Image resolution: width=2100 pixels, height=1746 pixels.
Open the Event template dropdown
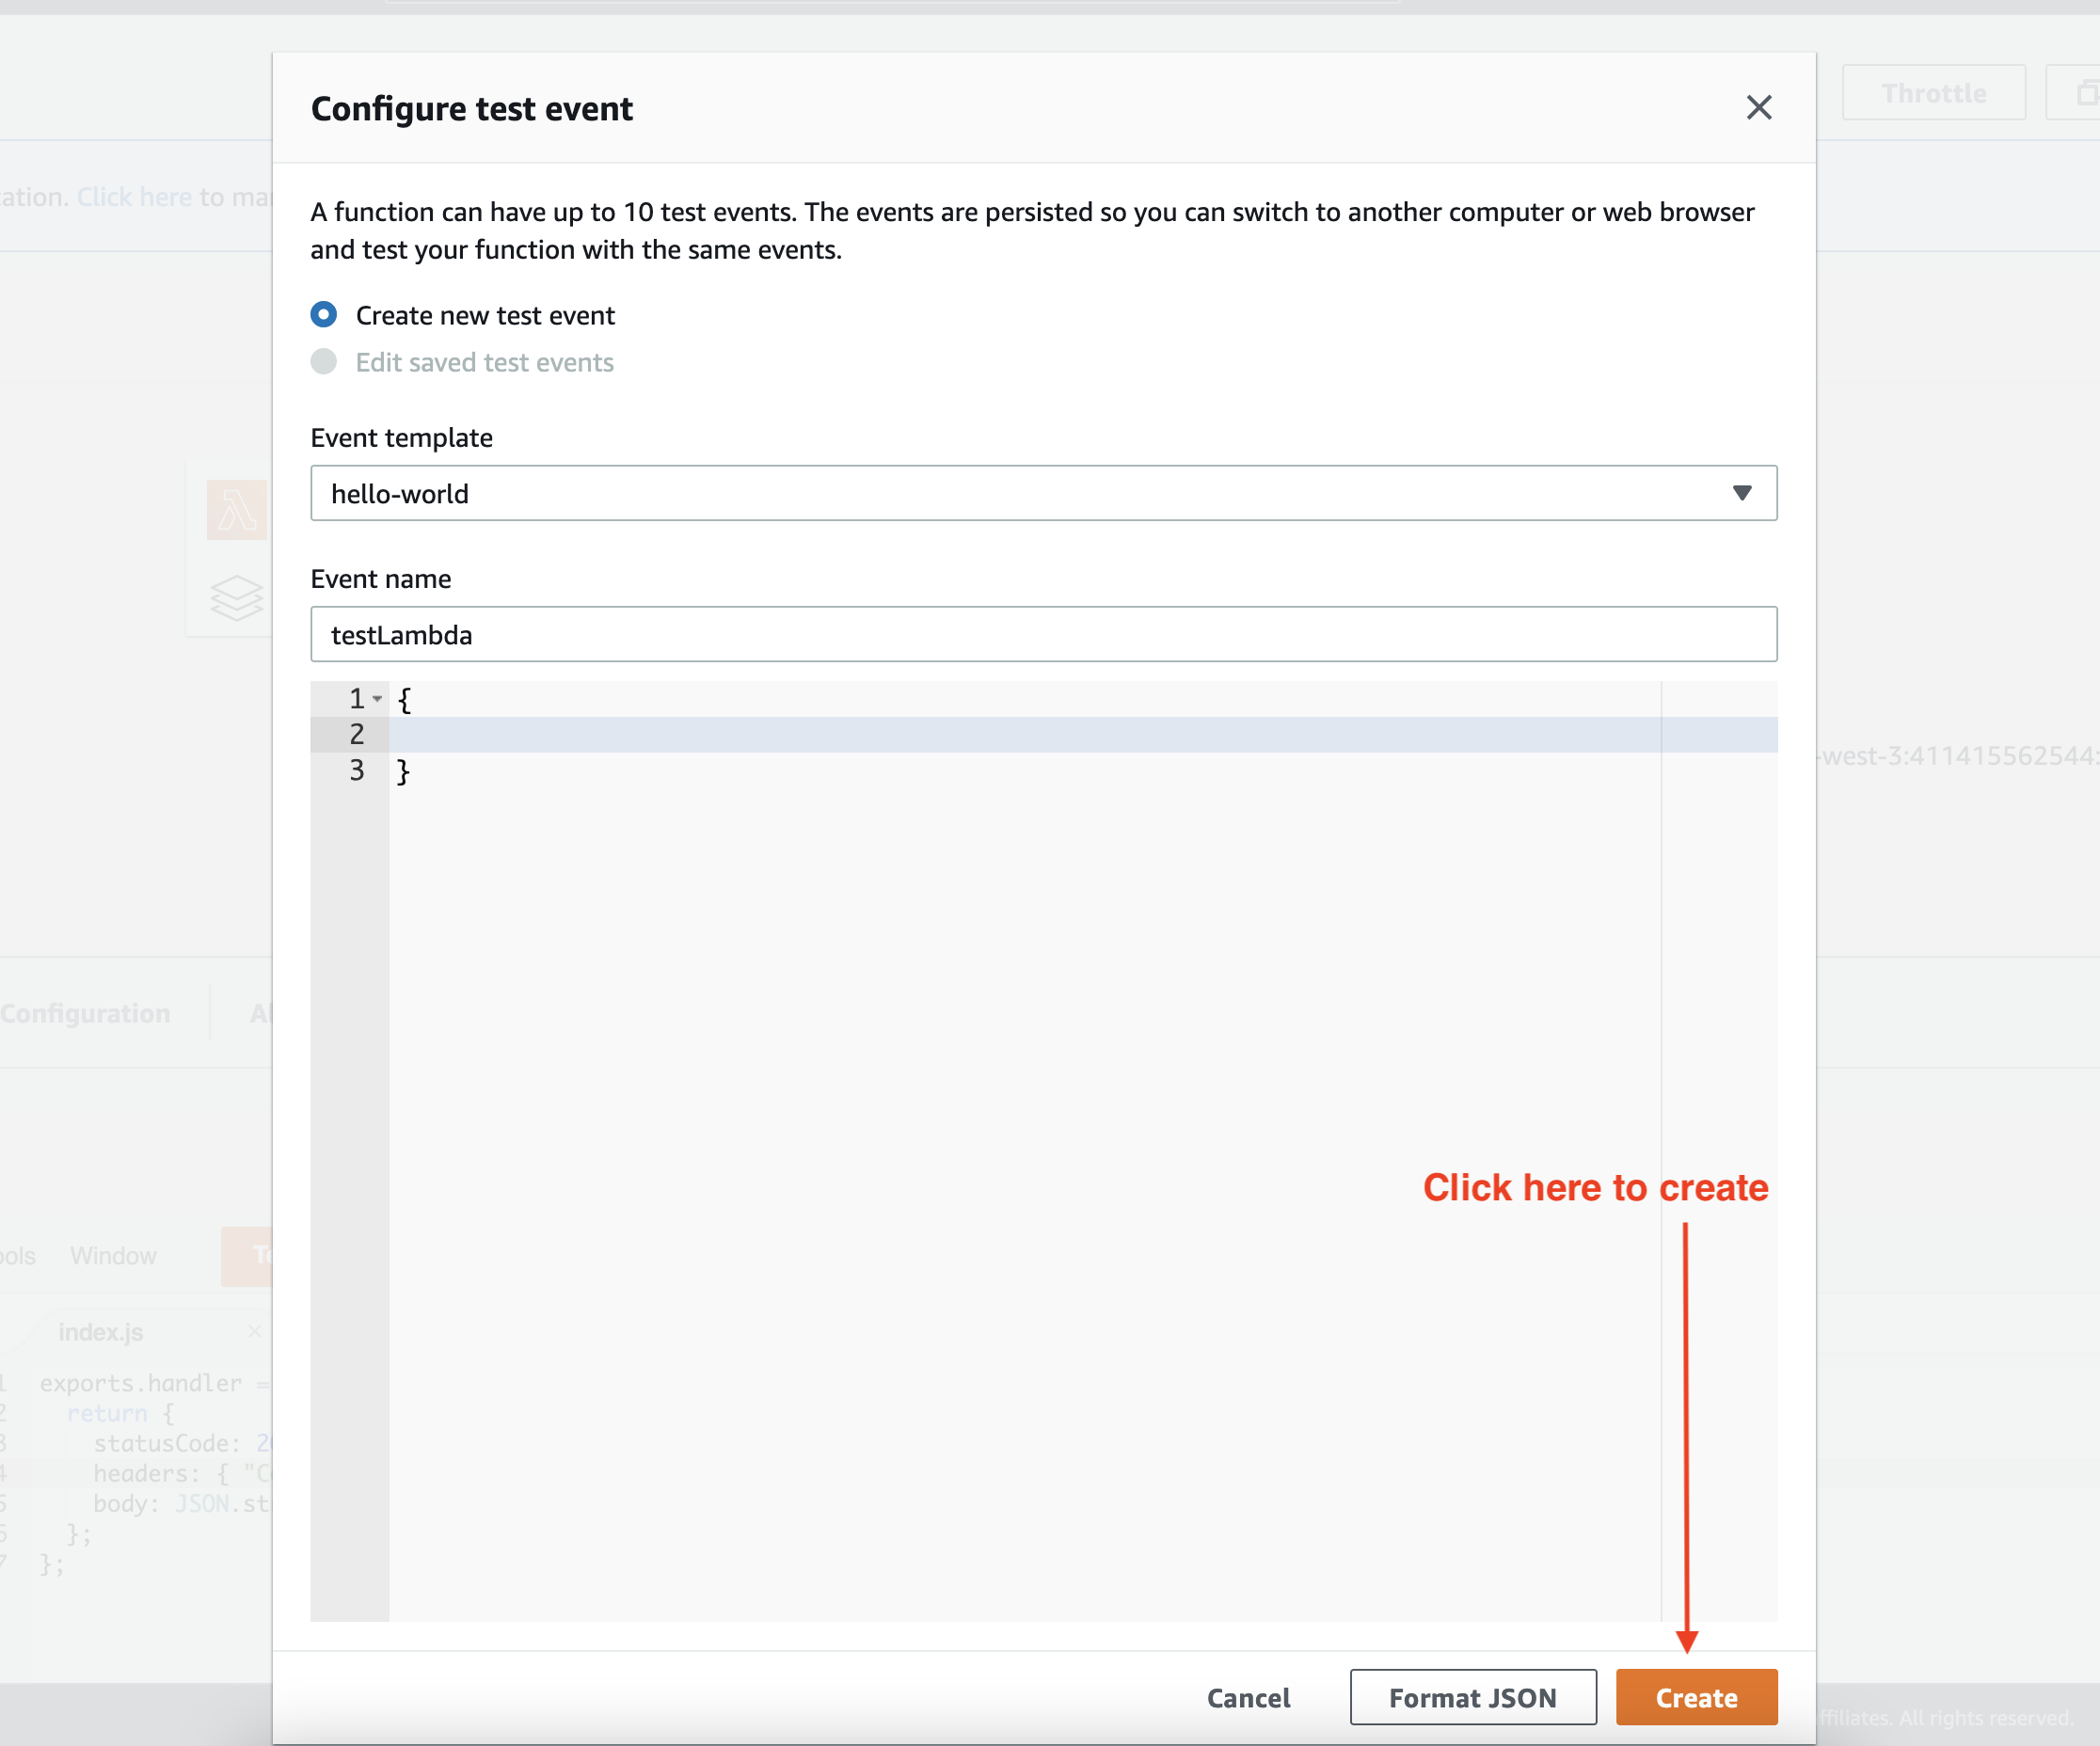1043,493
